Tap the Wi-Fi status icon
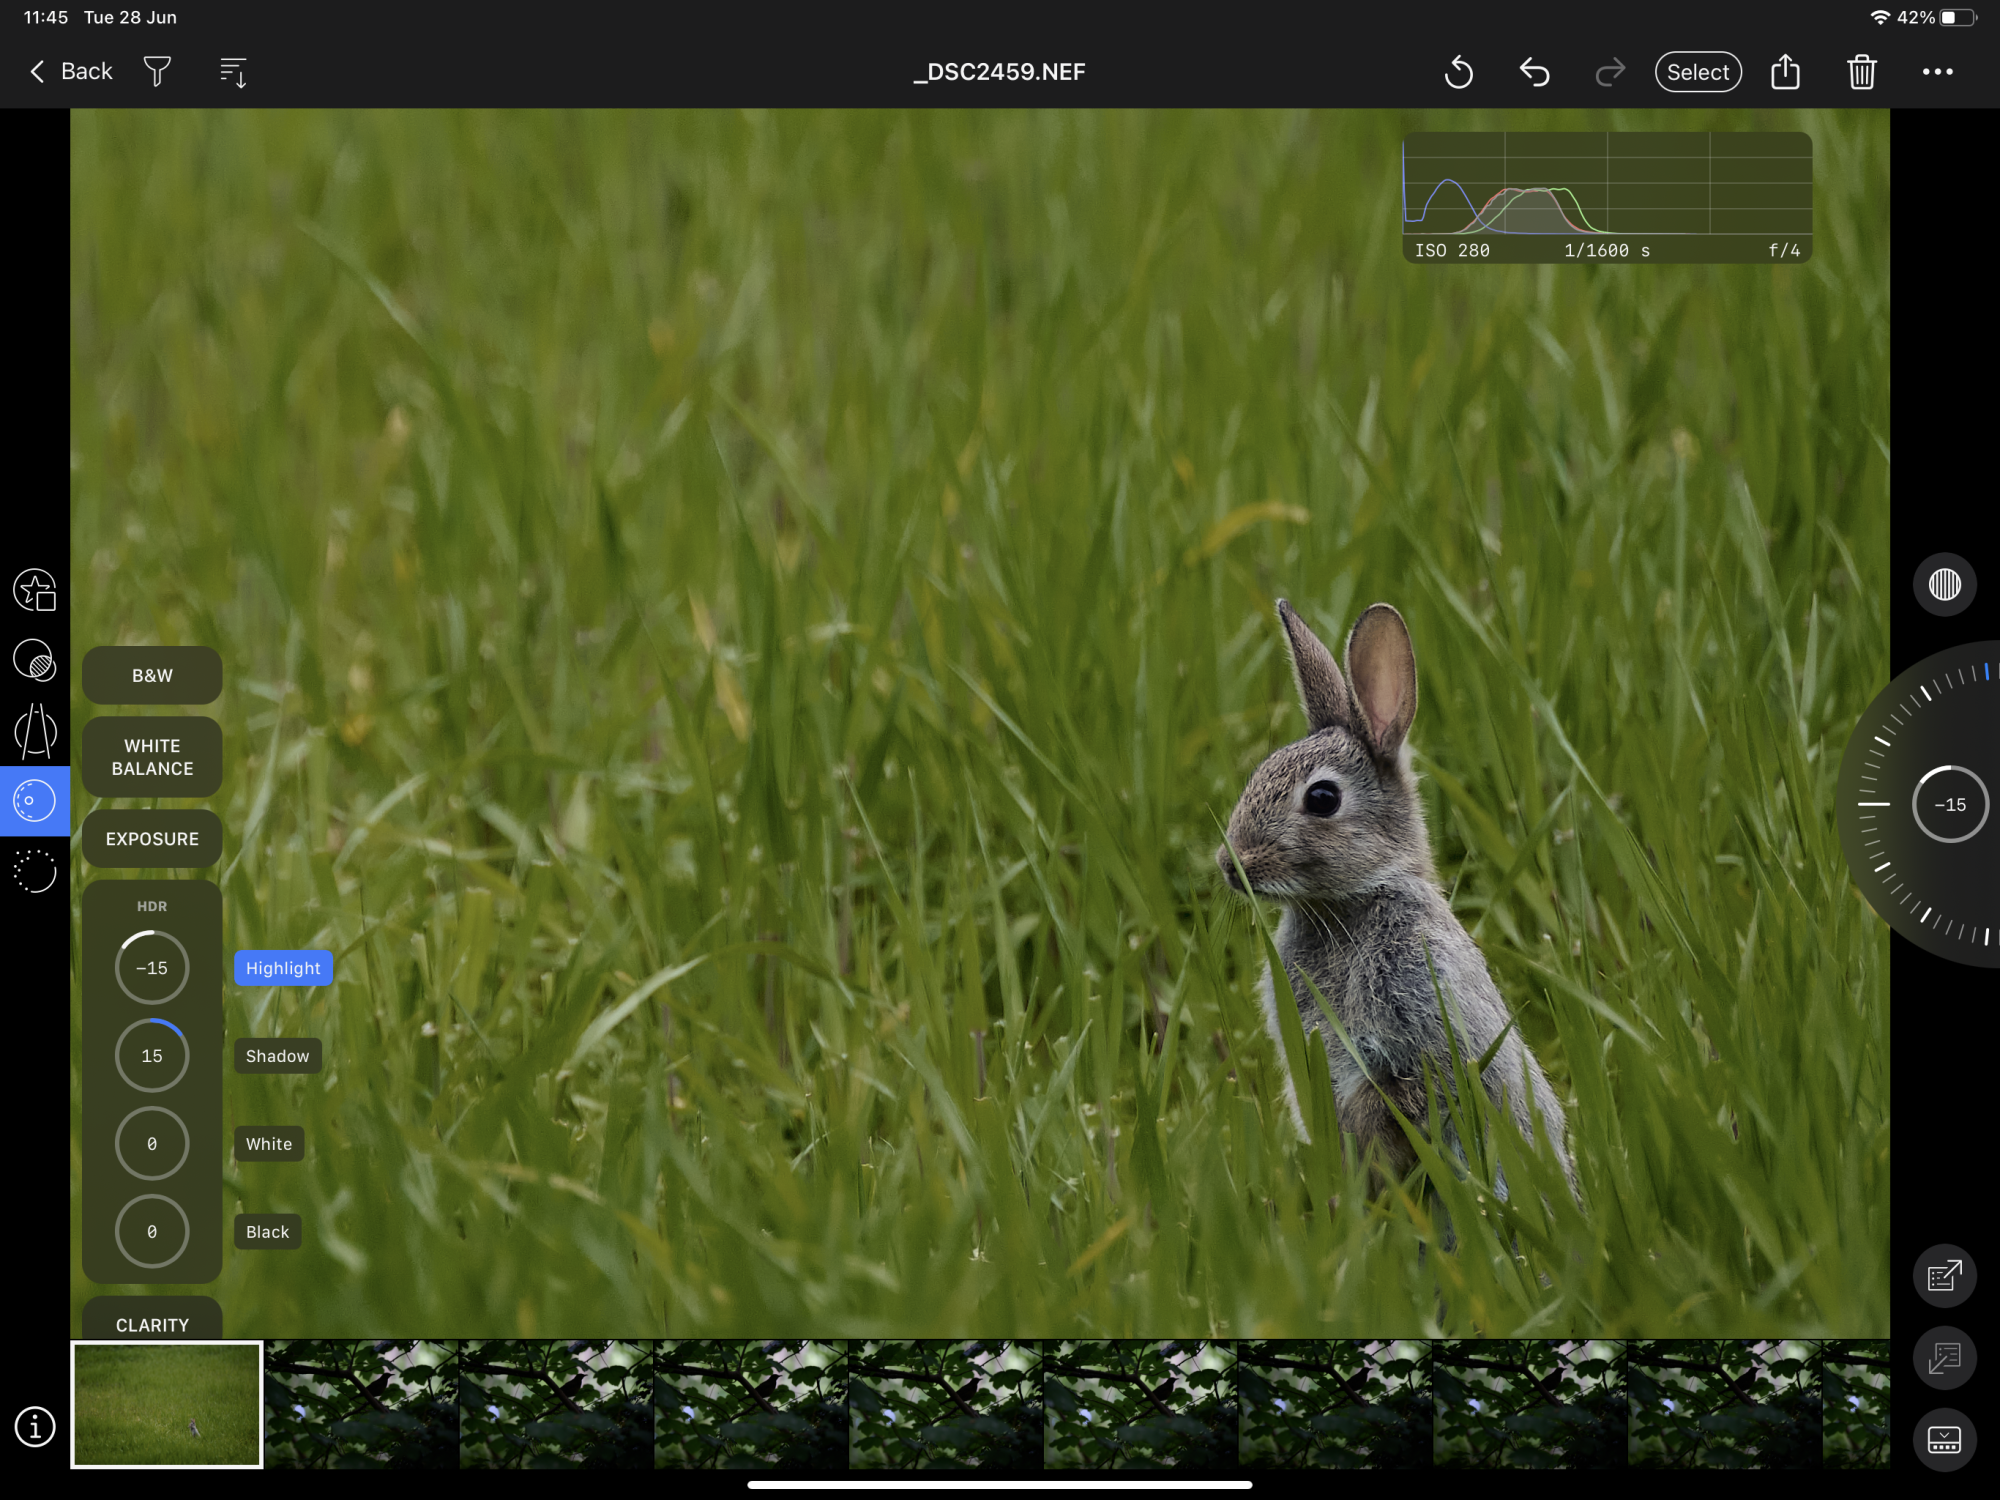The width and height of the screenshot is (2000, 1500). [x=1880, y=17]
